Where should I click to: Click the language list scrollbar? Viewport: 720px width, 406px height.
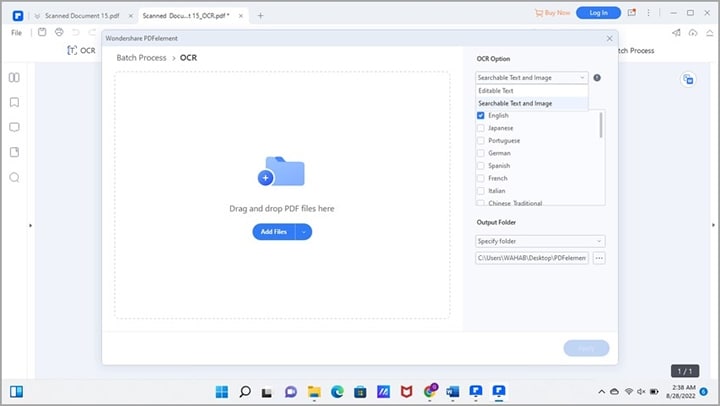[601, 124]
